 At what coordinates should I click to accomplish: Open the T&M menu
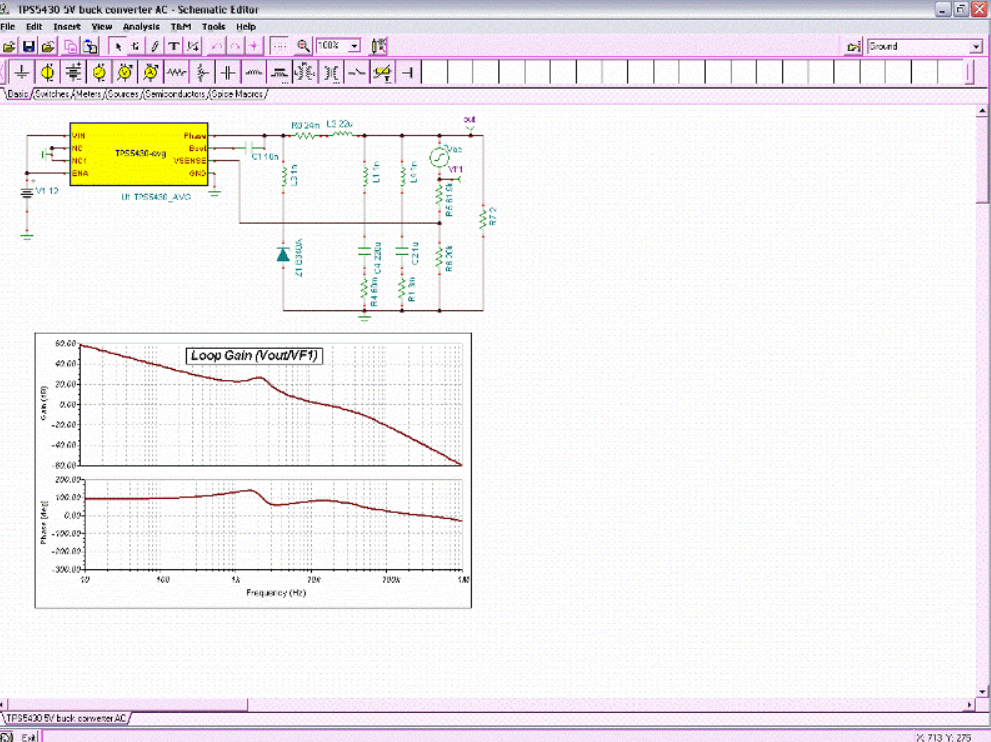point(181,27)
